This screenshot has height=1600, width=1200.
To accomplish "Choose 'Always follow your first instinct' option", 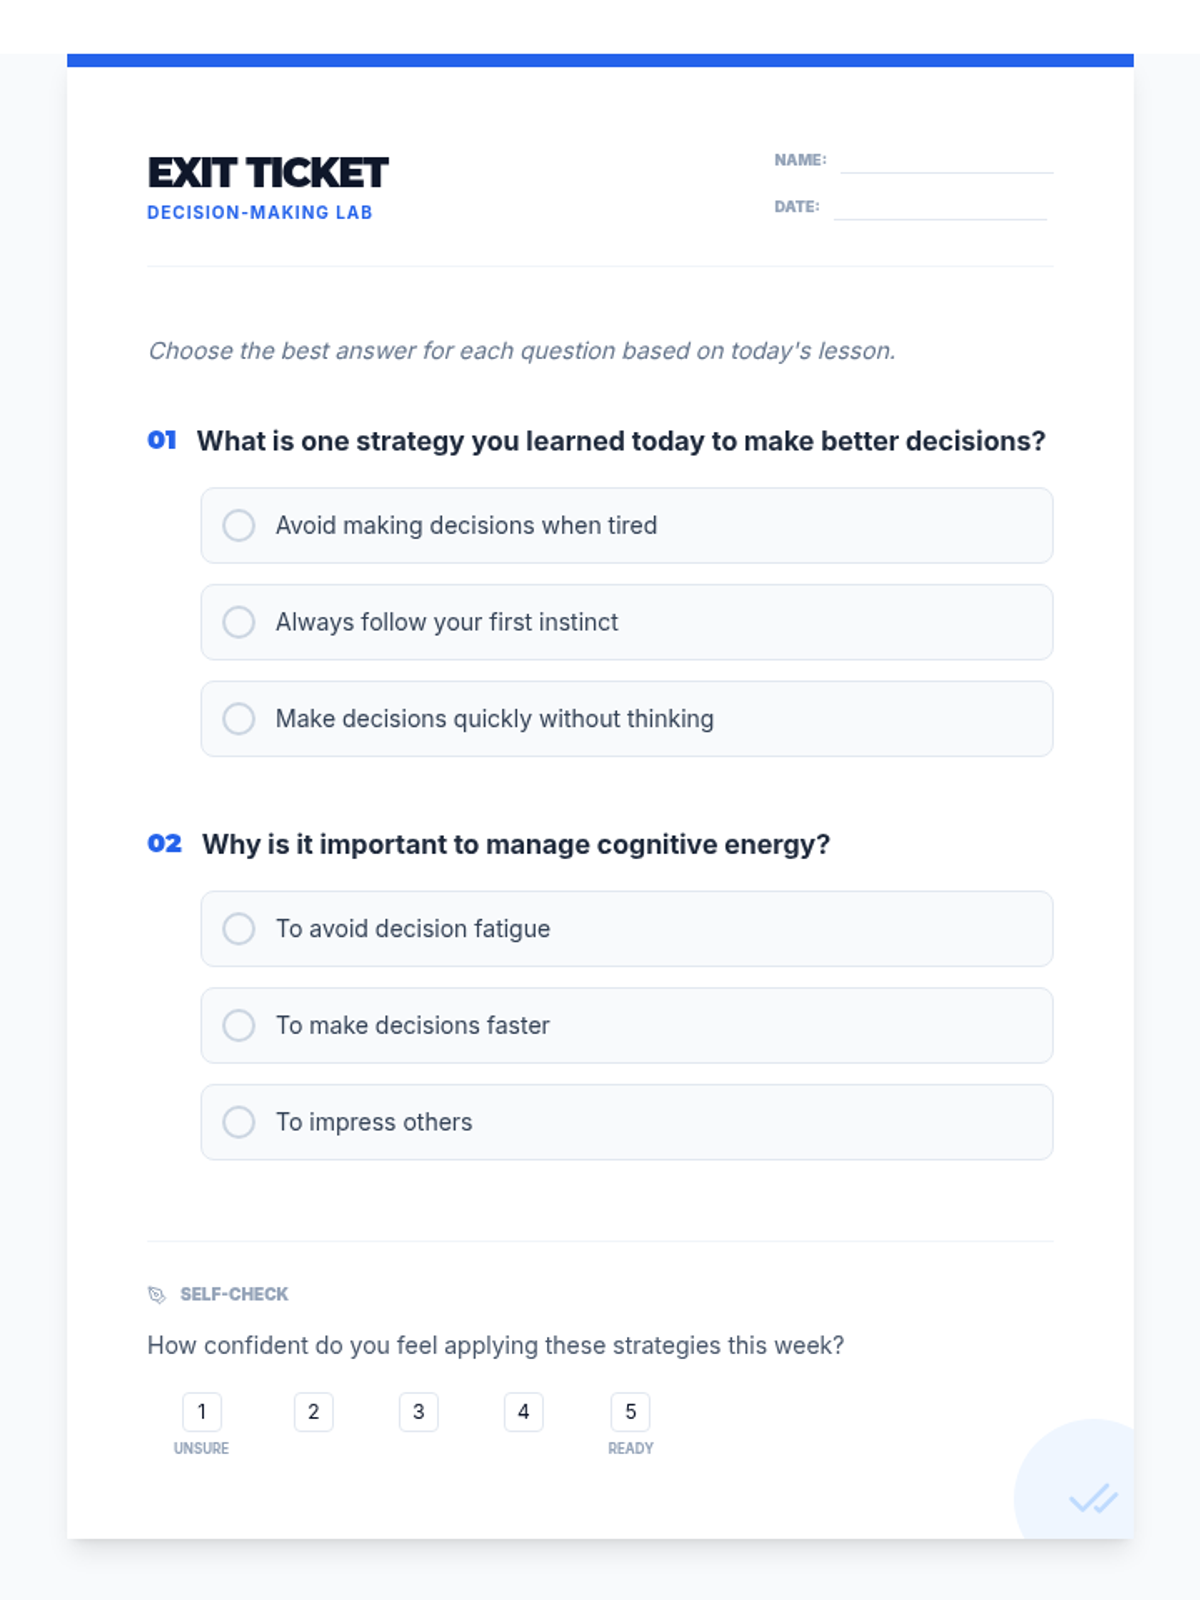I will click(239, 622).
